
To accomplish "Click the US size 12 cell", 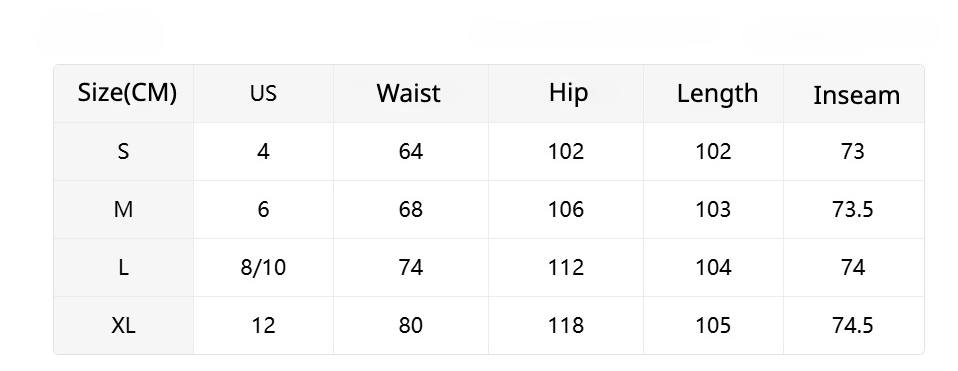I will tap(263, 326).
